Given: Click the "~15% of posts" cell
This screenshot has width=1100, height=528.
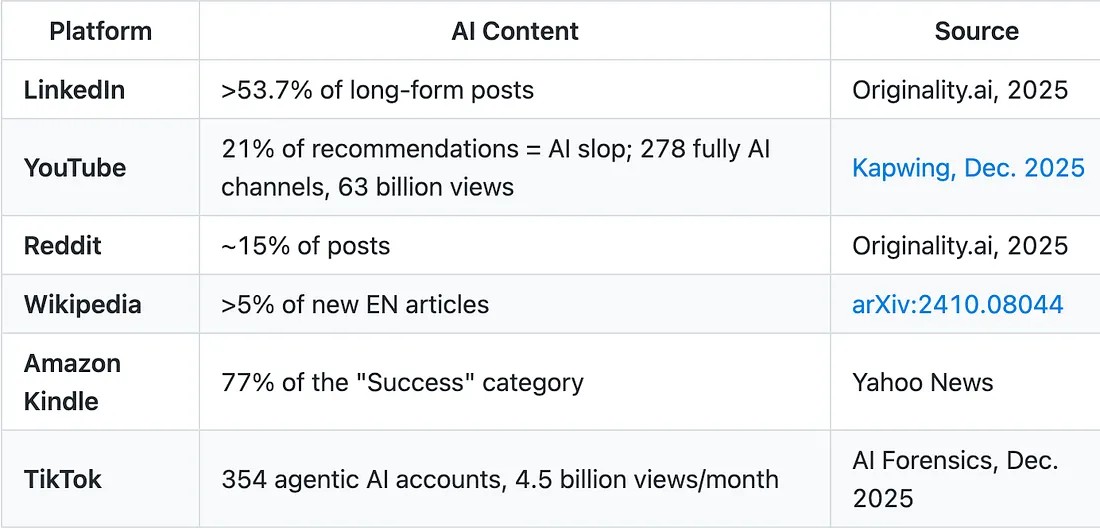Looking at the screenshot, I should click(306, 246).
